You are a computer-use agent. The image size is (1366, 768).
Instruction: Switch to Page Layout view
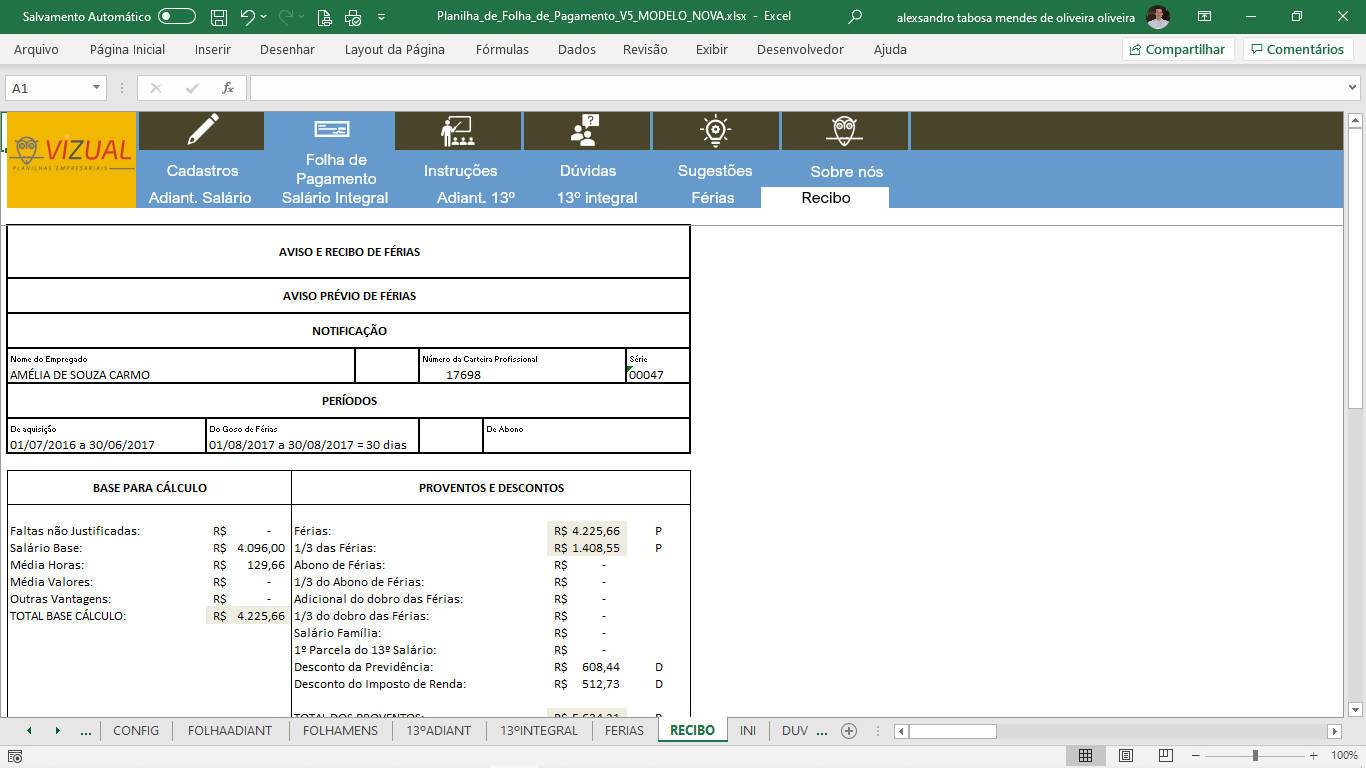coord(1125,756)
